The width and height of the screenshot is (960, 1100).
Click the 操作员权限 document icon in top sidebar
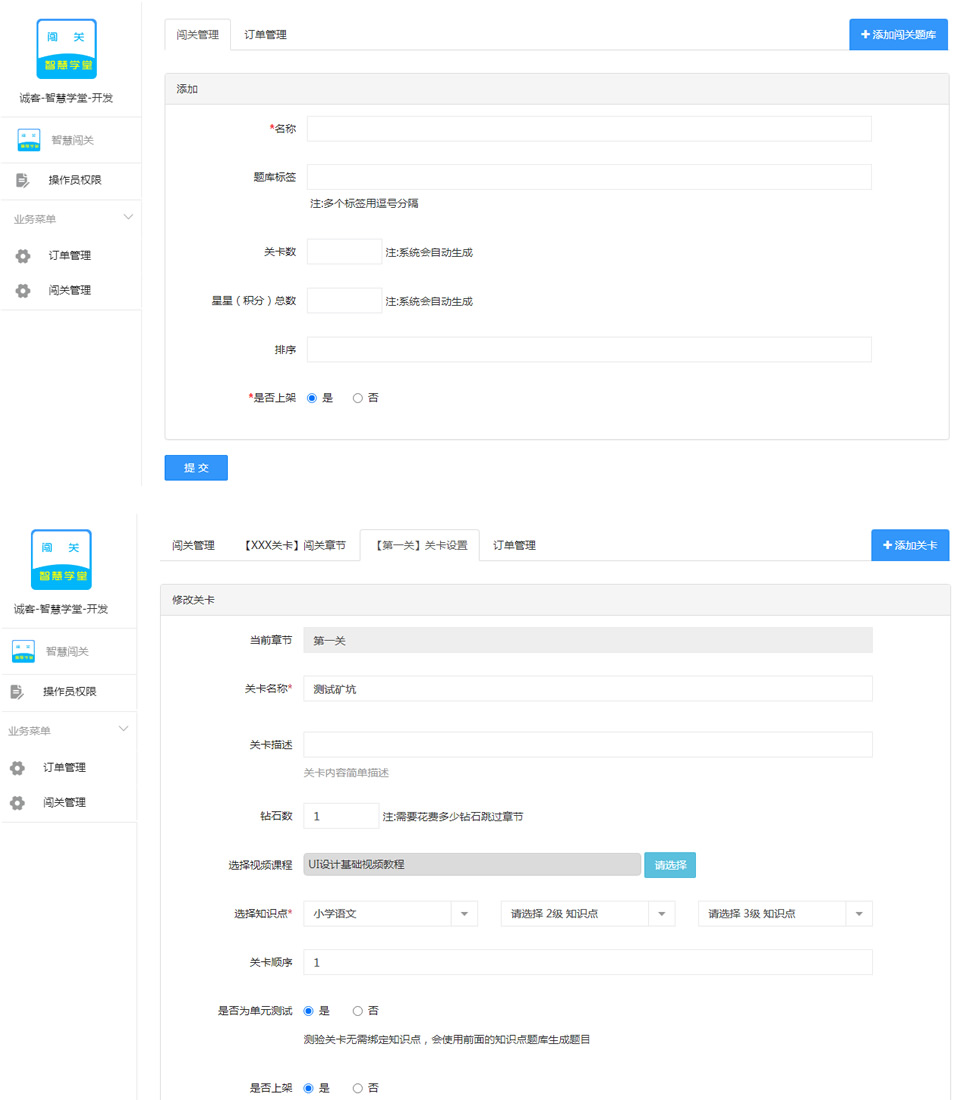click(x=22, y=180)
